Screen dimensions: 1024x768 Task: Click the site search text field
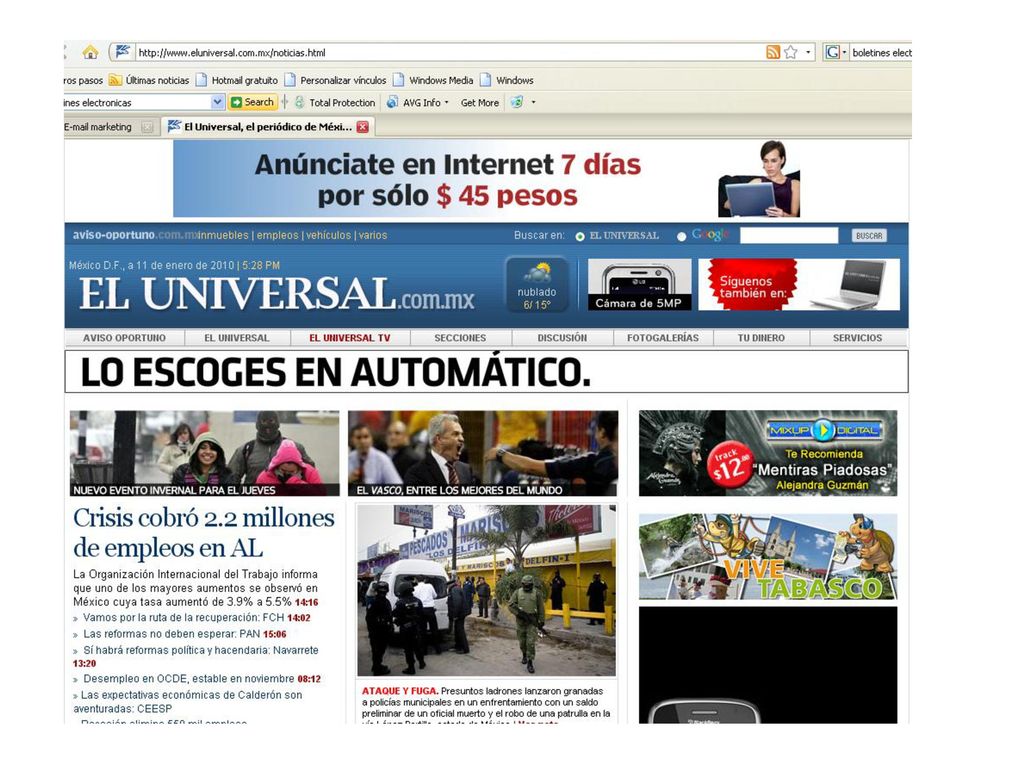click(789, 235)
